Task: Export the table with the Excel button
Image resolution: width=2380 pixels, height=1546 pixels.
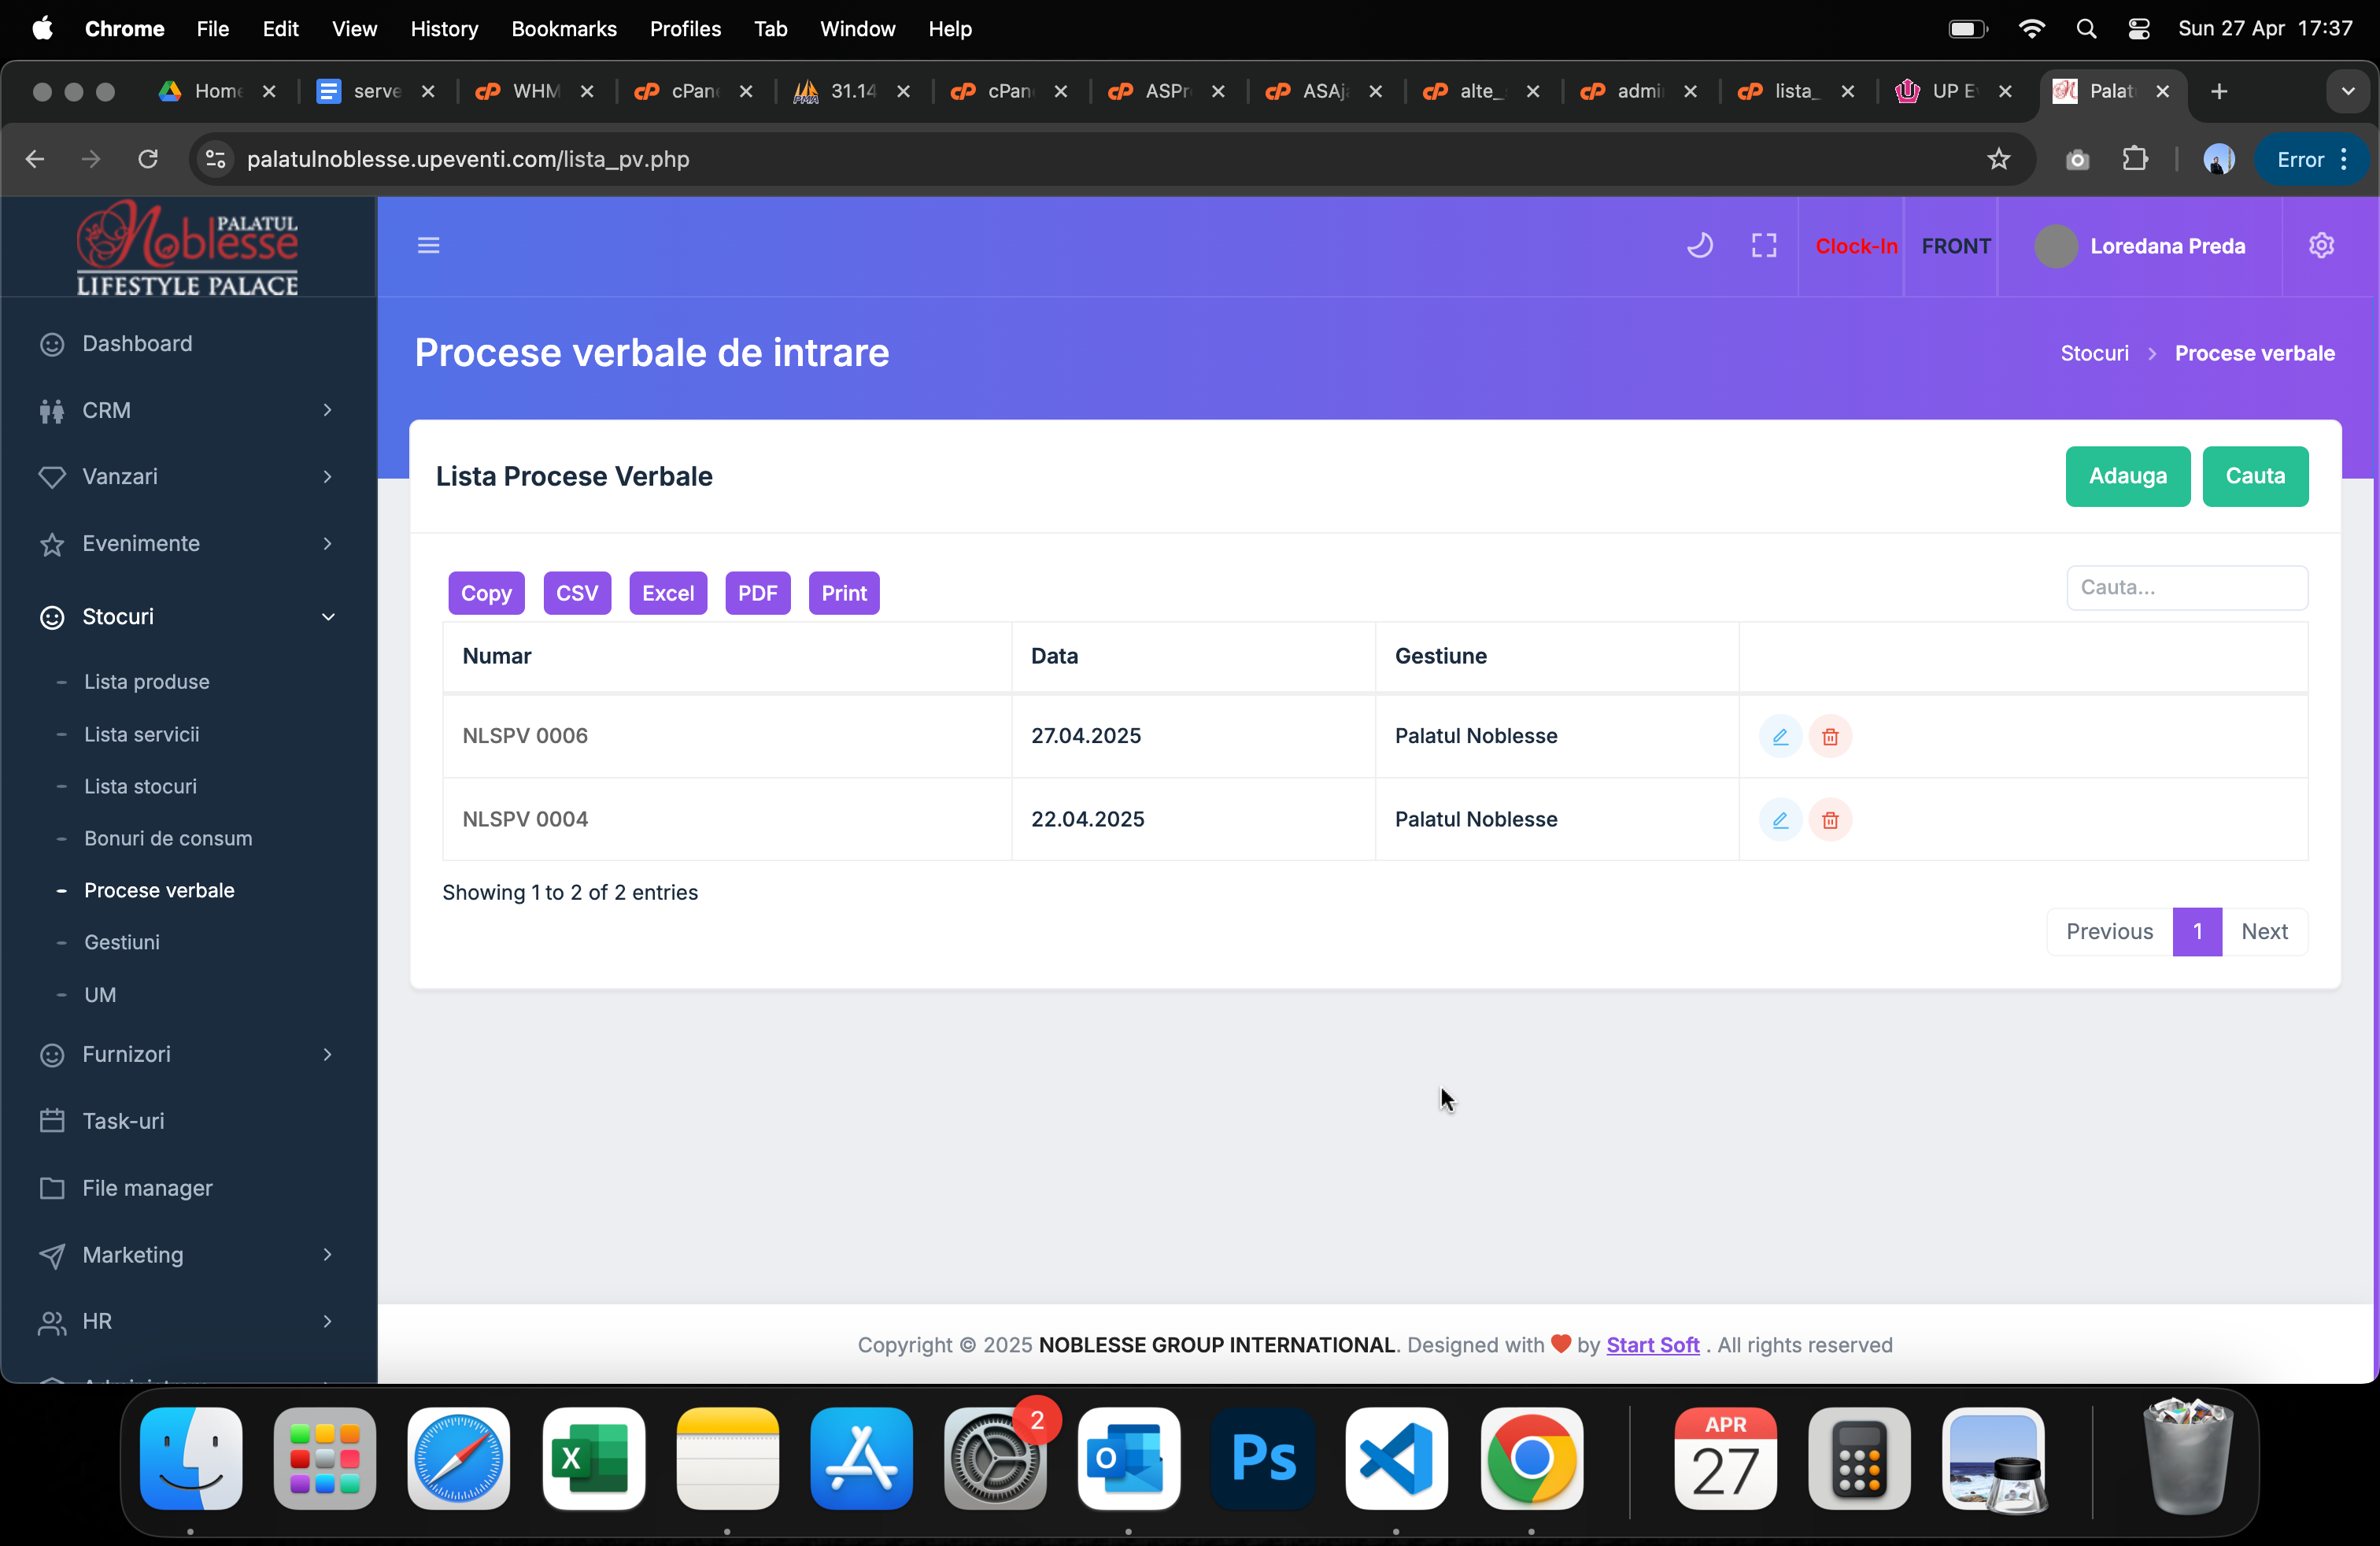Action: coord(667,593)
